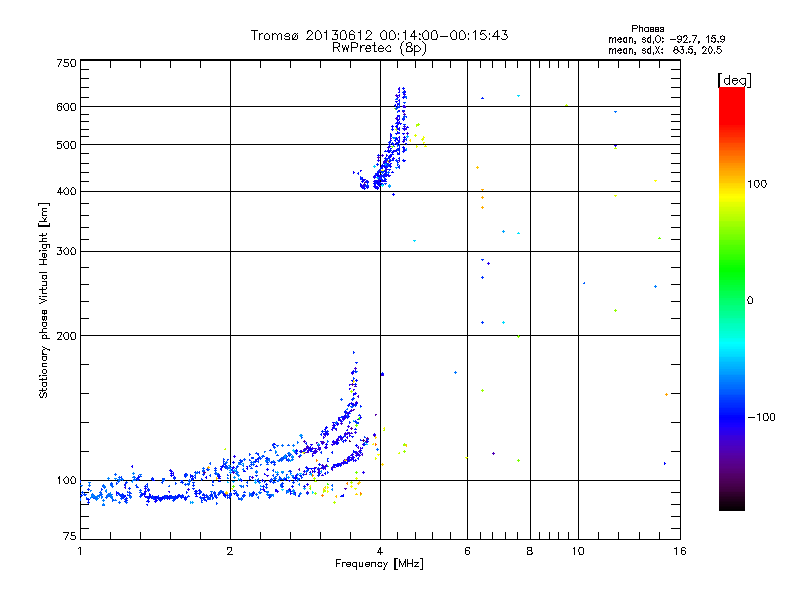Click the '[deg]' colorbar unit label
800x600 pixels.
734,80
